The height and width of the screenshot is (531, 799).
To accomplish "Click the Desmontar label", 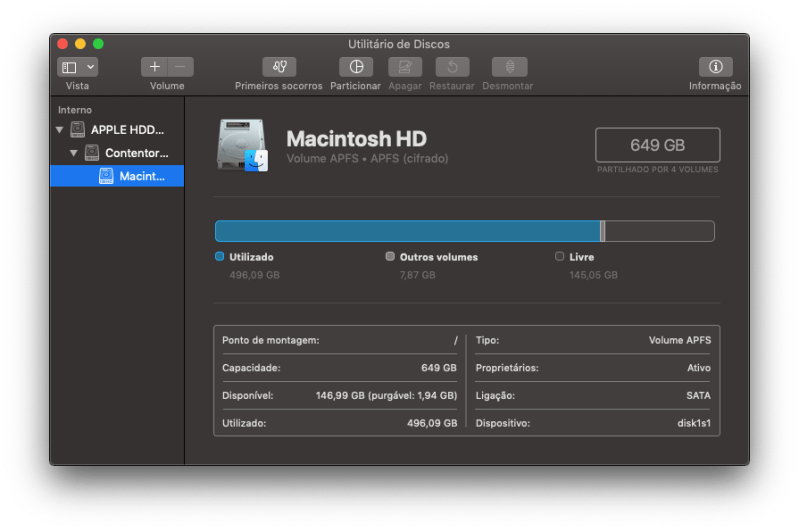I will (508, 86).
